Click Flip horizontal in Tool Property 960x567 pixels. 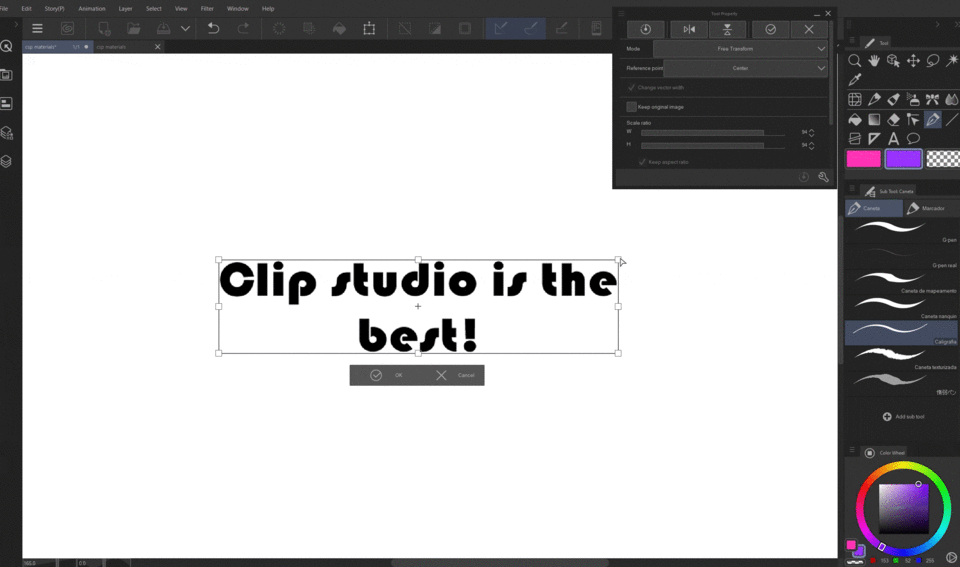689,29
